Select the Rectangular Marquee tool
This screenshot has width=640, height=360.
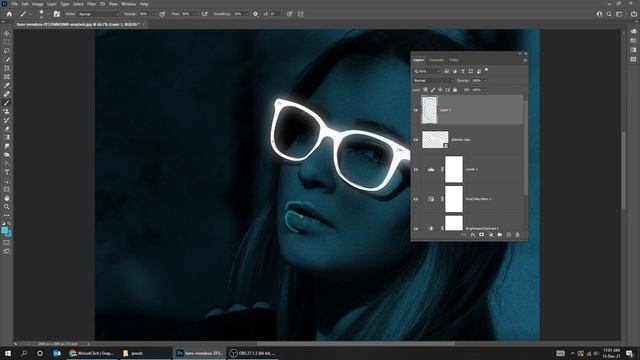[7, 42]
